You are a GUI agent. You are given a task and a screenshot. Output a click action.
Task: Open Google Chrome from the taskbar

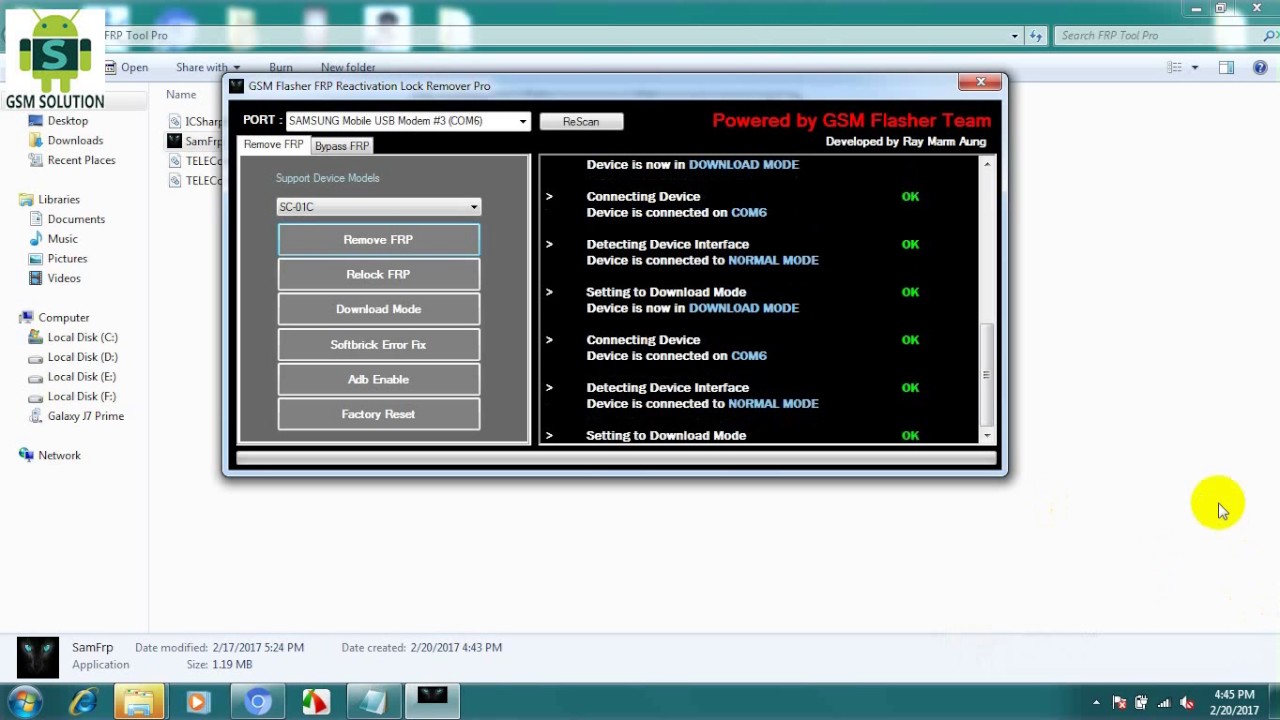[257, 702]
